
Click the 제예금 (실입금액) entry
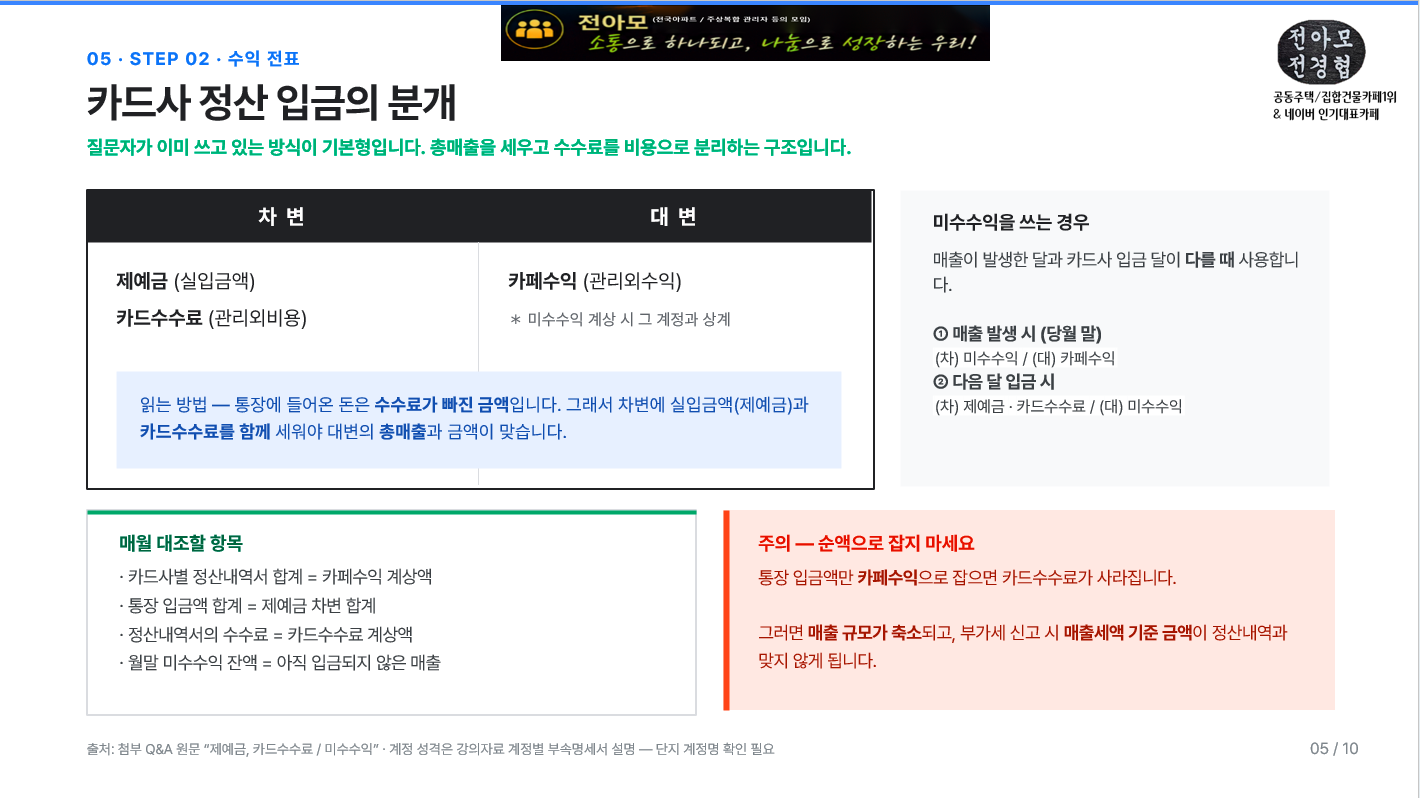[x=193, y=281]
